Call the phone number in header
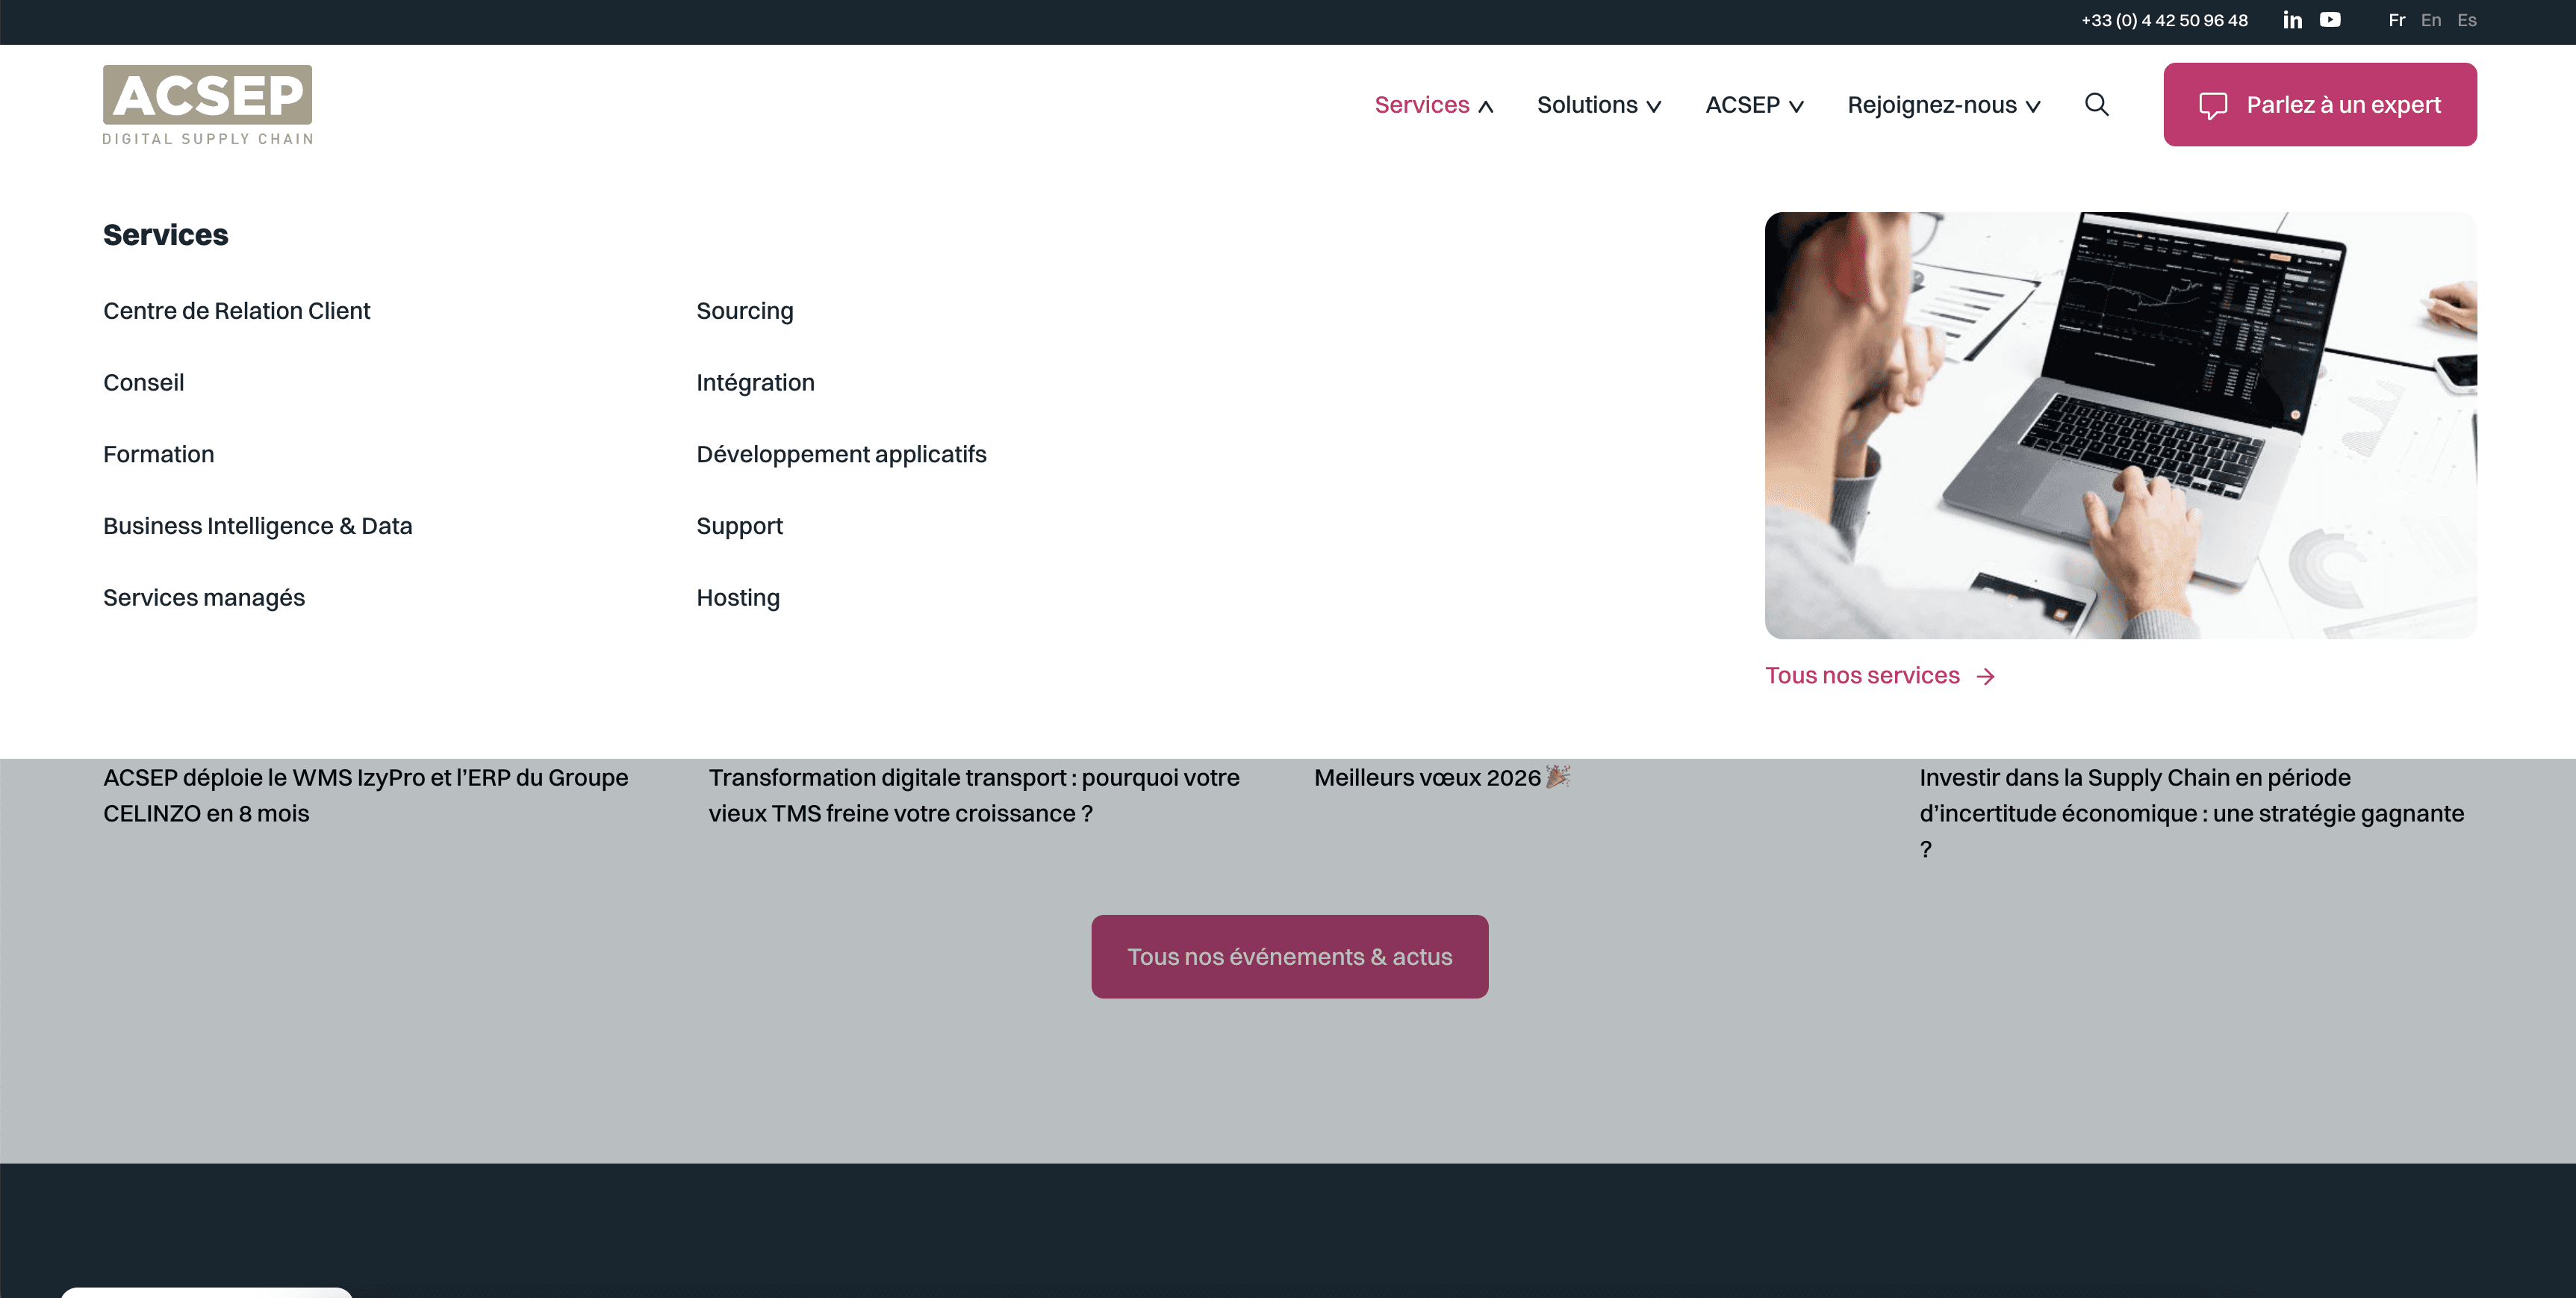The image size is (2576, 1298). point(2164,20)
